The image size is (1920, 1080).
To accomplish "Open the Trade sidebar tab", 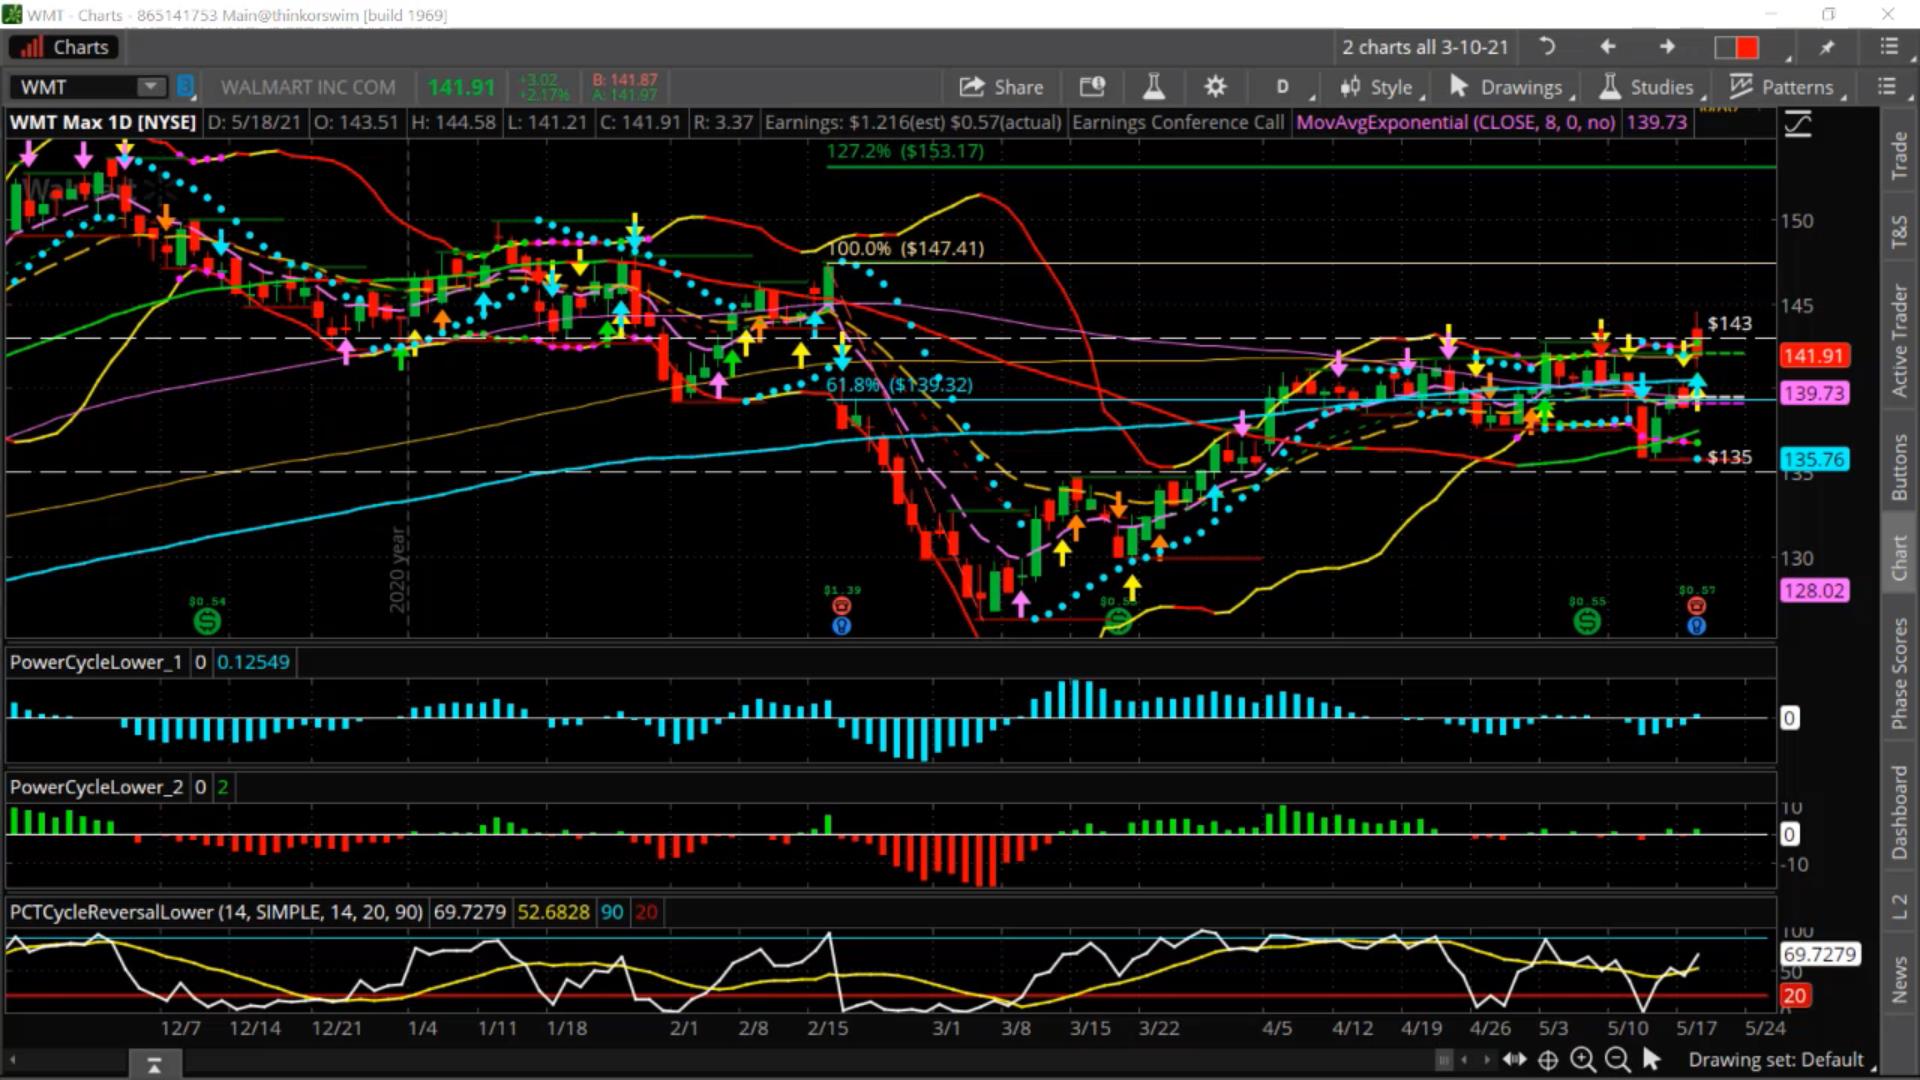I will pyautogui.click(x=1899, y=154).
